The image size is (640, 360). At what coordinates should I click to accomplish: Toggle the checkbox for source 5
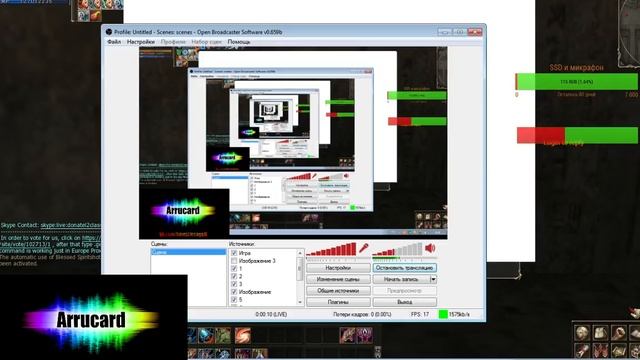[x=234, y=300]
